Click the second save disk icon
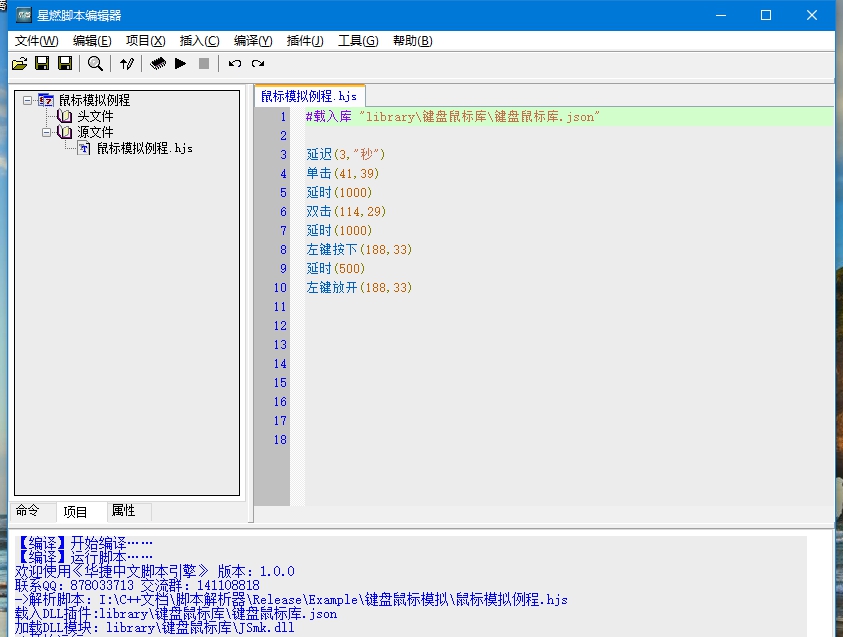The height and width of the screenshot is (637, 843). (x=65, y=64)
